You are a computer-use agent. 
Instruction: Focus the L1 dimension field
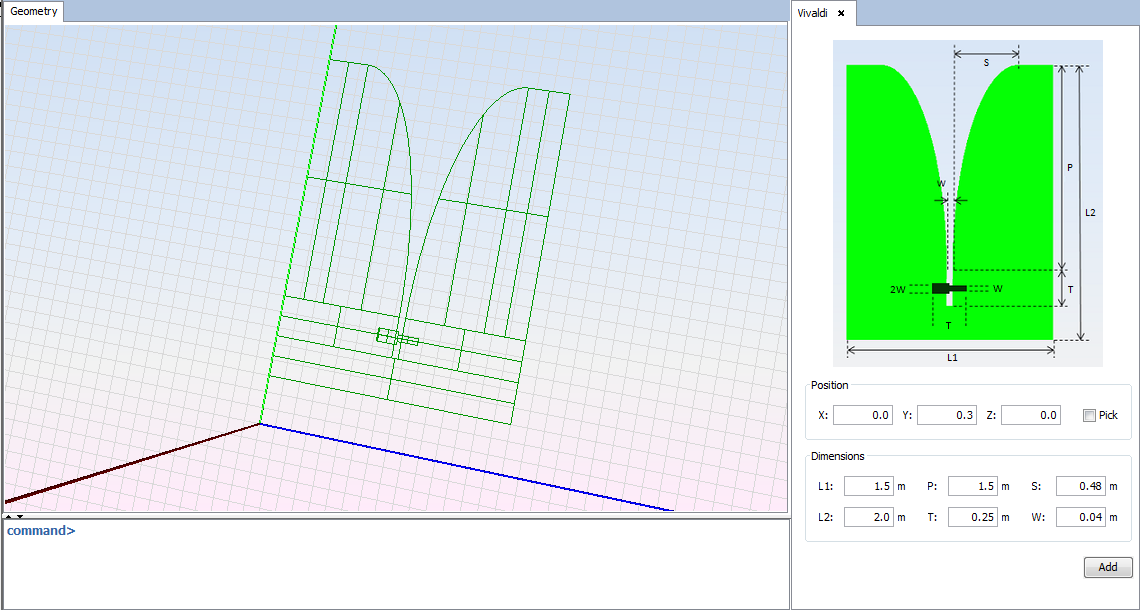868,486
